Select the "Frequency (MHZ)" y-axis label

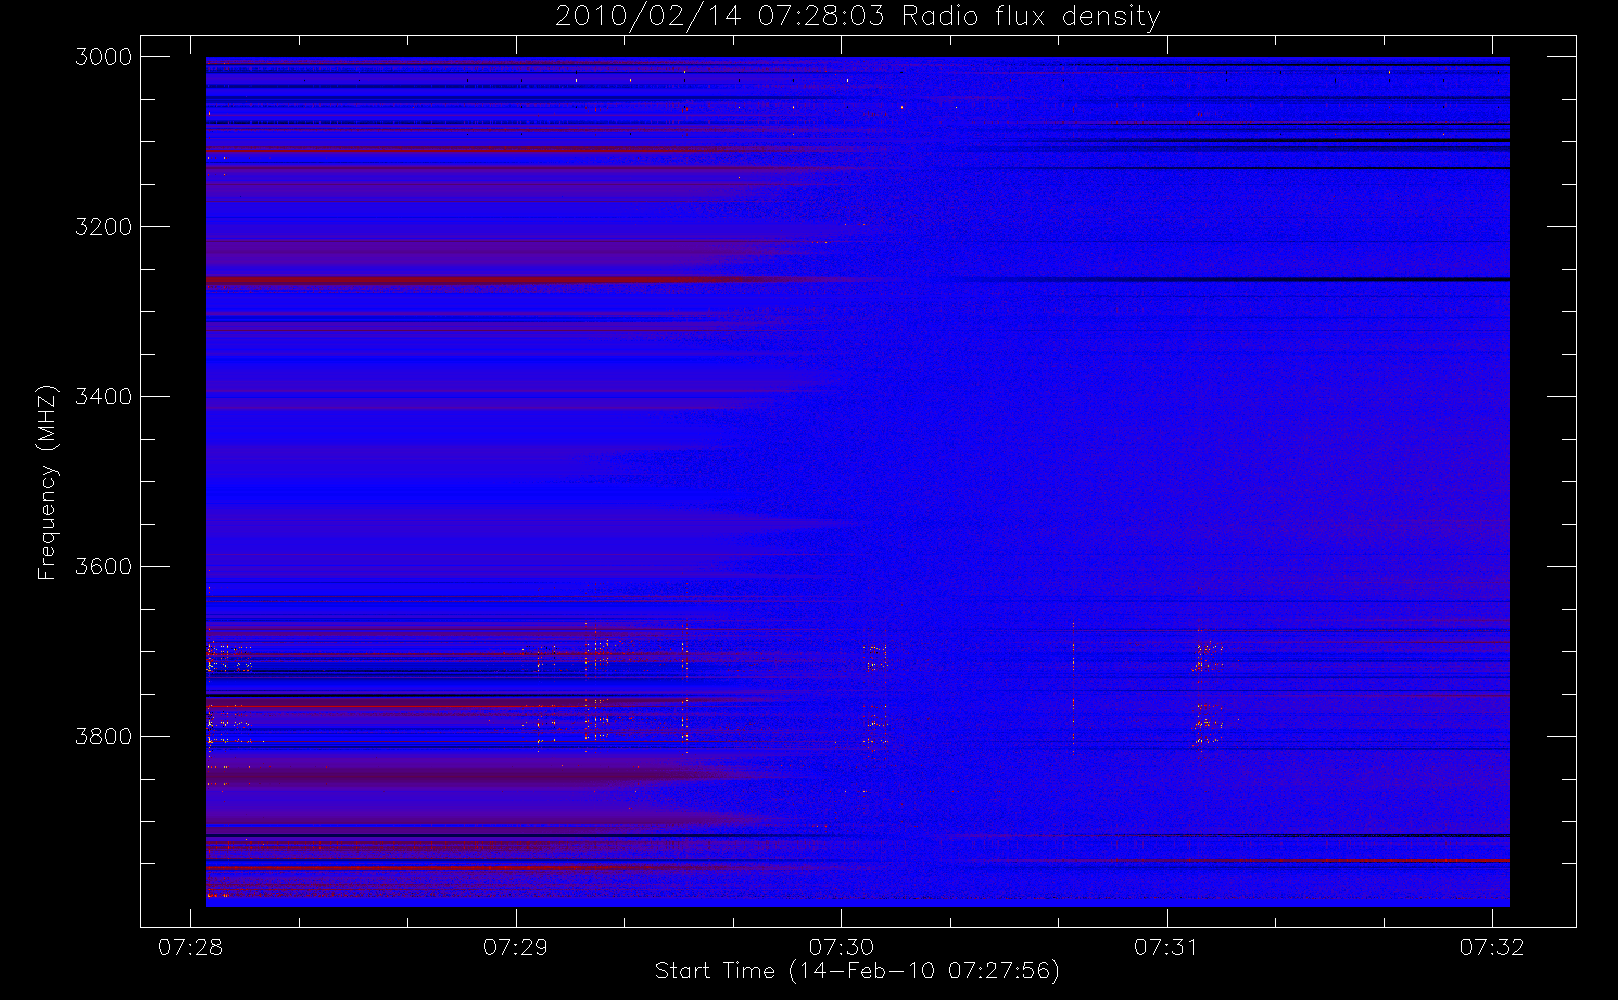point(46,482)
